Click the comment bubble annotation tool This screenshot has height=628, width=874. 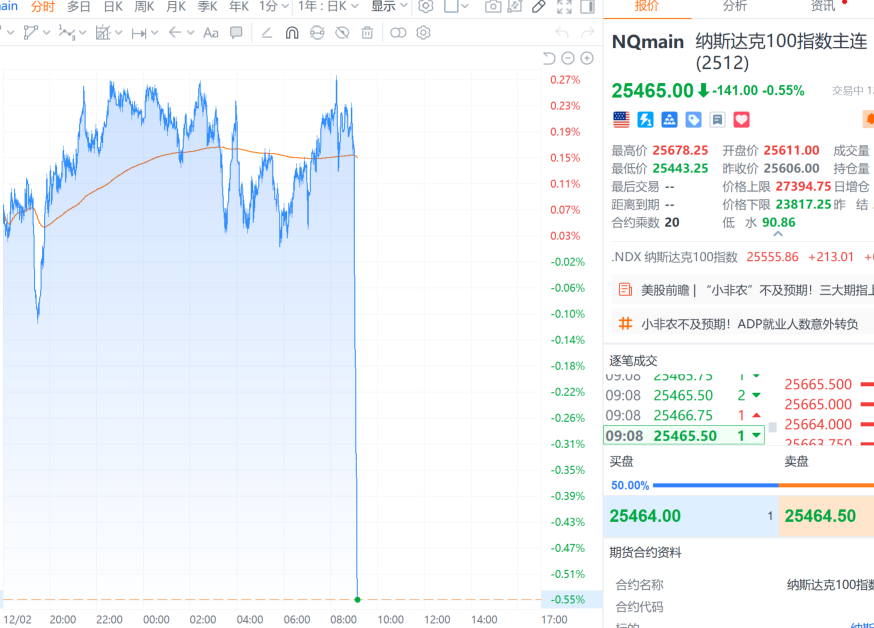coord(236,33)
